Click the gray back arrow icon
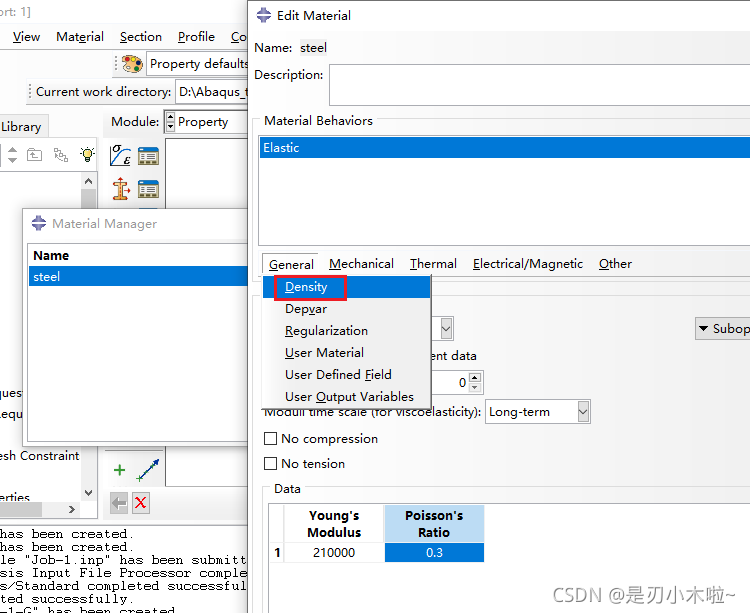This screenshot has height=613, width=750. 119,503
